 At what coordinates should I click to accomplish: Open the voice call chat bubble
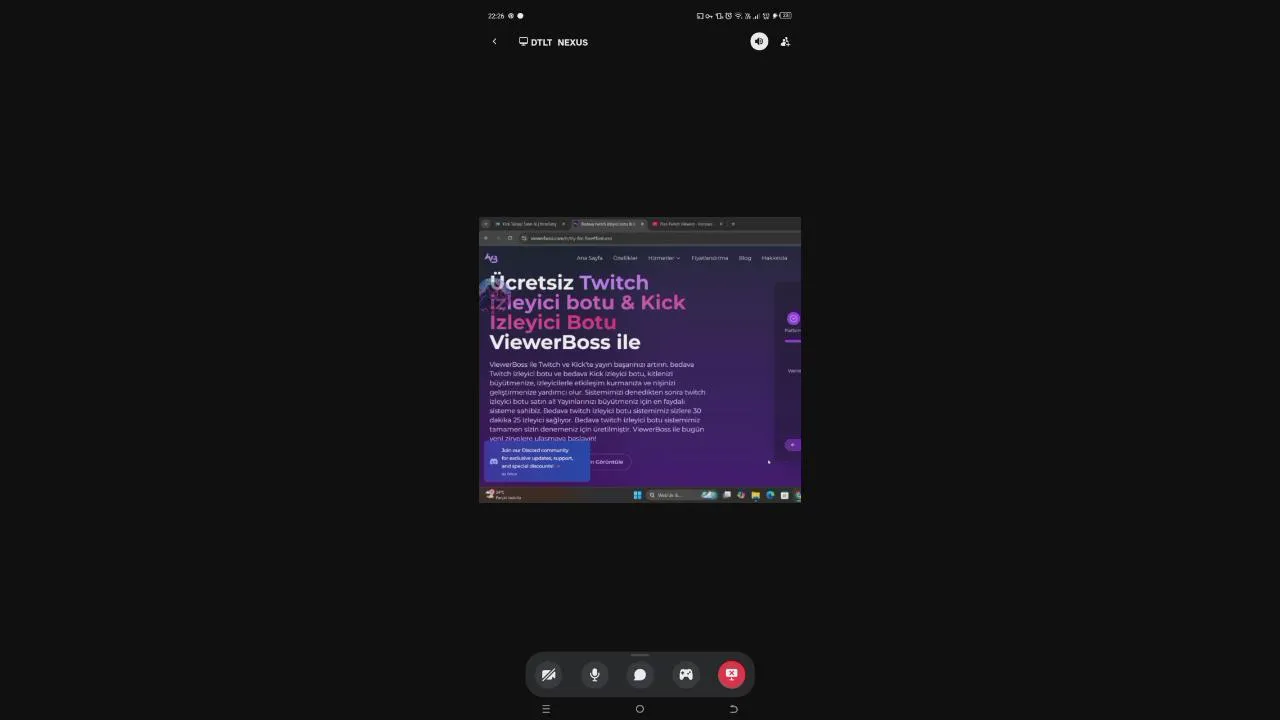click(640, 675)
